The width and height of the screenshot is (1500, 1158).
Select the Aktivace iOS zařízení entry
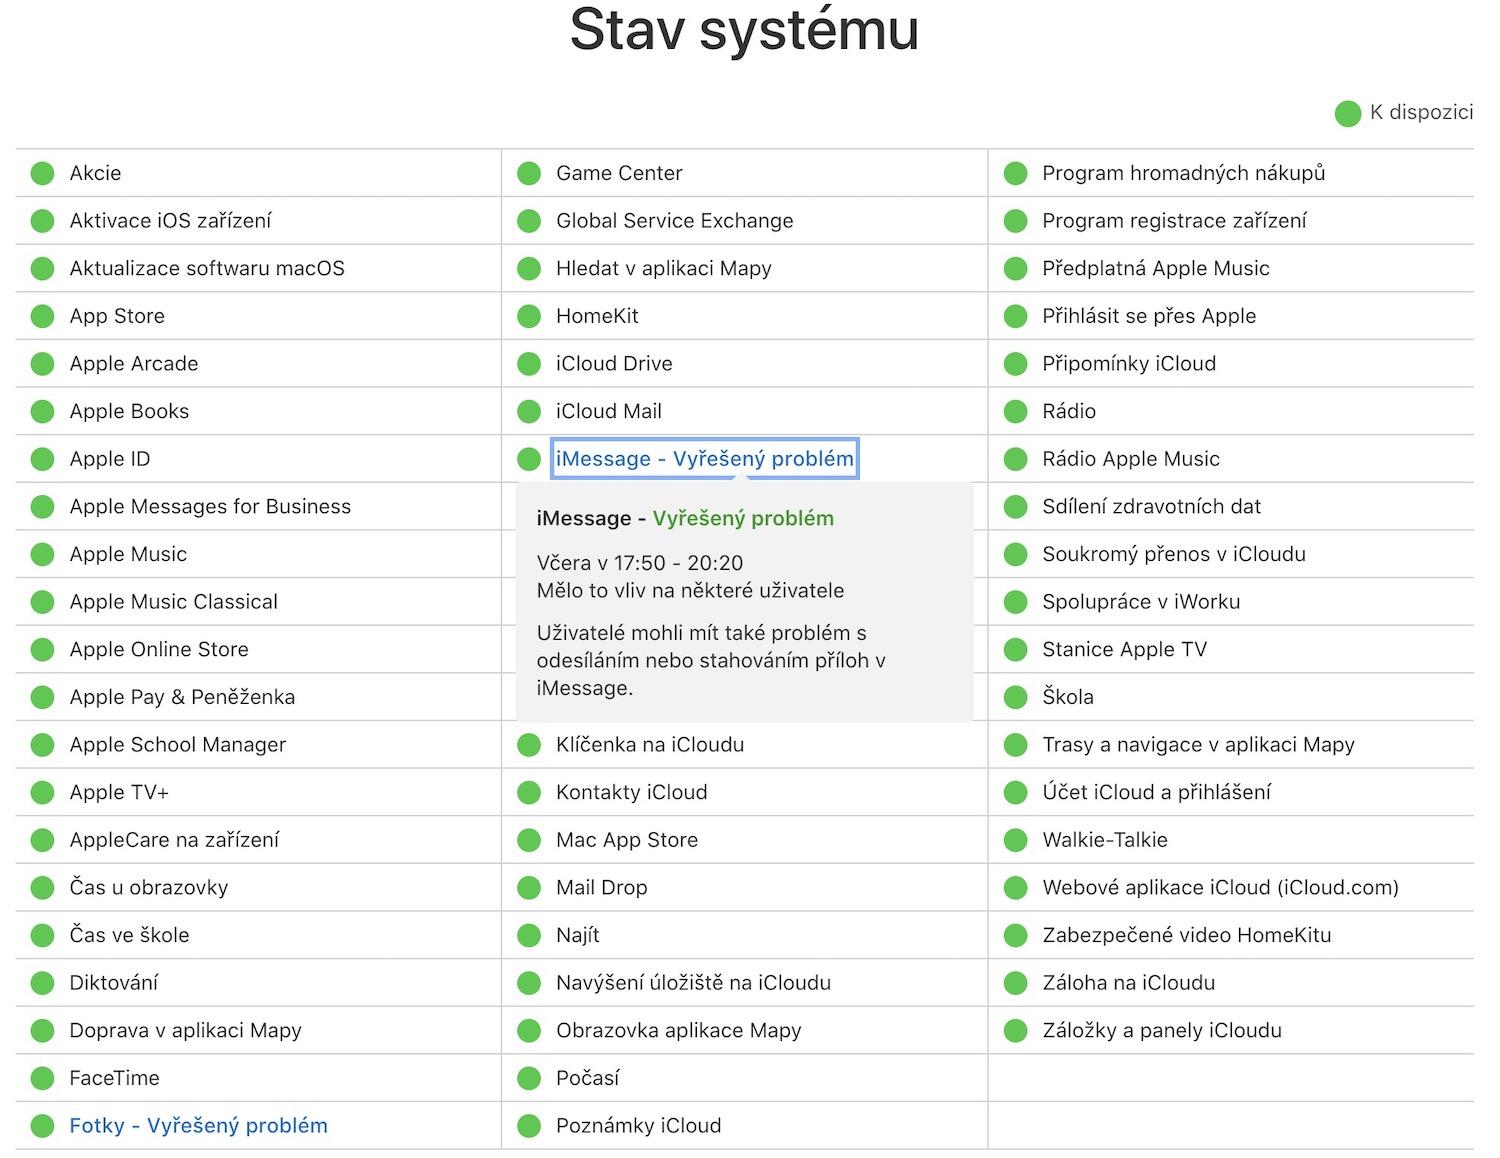(x=170, y=221)
